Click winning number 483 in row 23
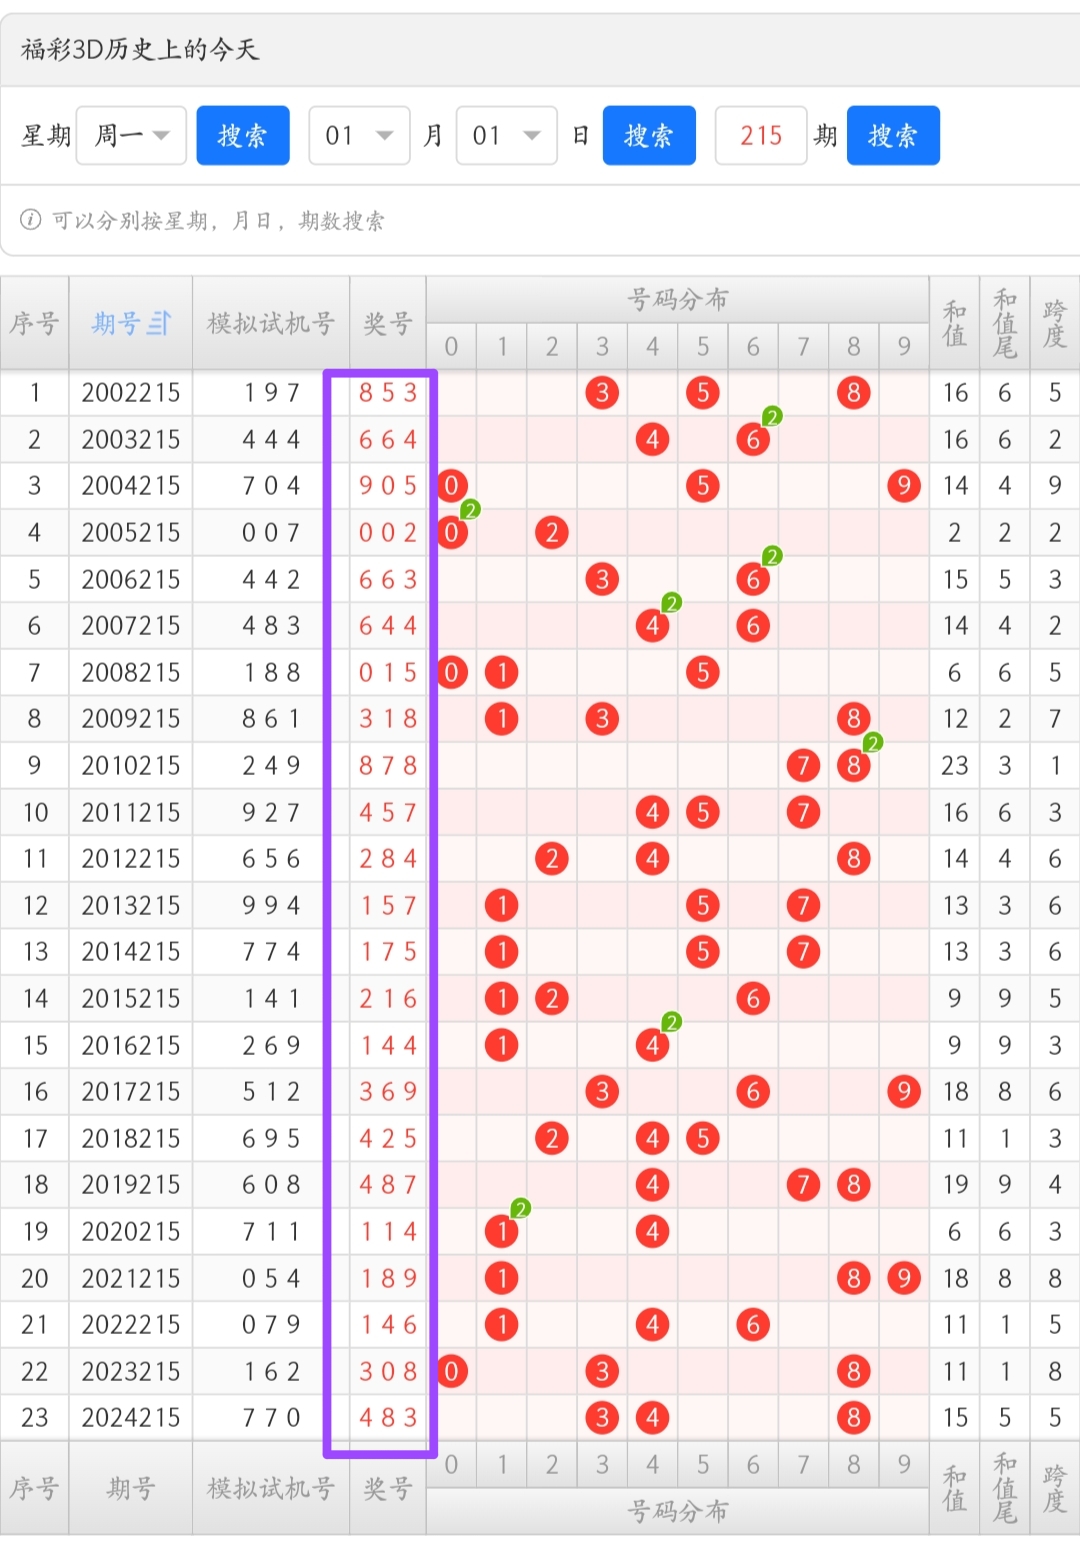Image resolution: width=1080 pixels, height=1549 pixels. 388,1417
